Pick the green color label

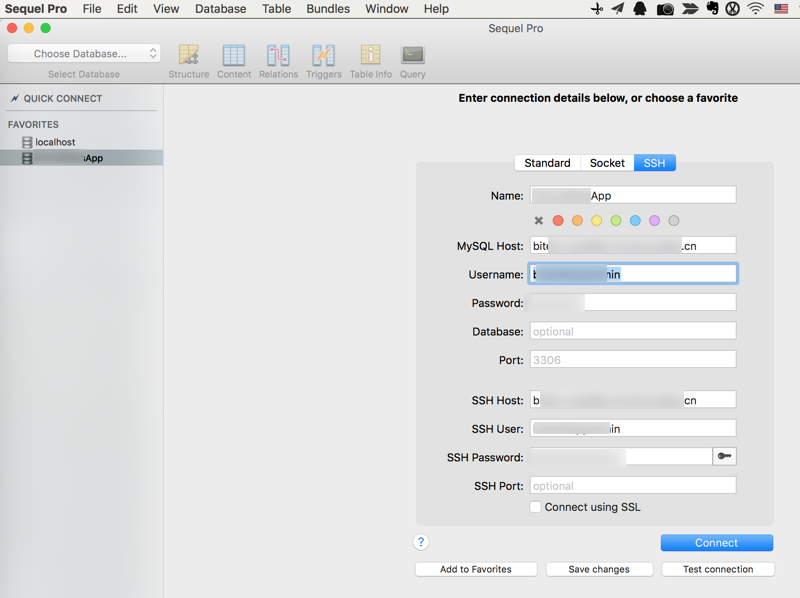click(x=616, y=220)
